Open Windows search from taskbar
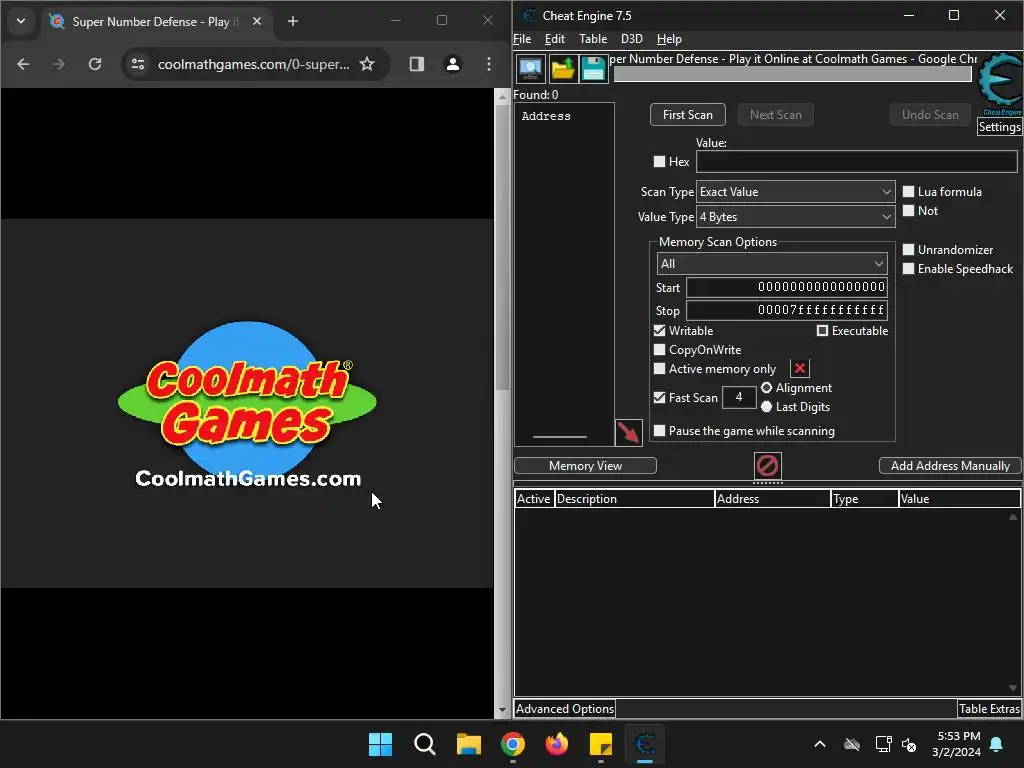1024x768 pixels. 424,744
